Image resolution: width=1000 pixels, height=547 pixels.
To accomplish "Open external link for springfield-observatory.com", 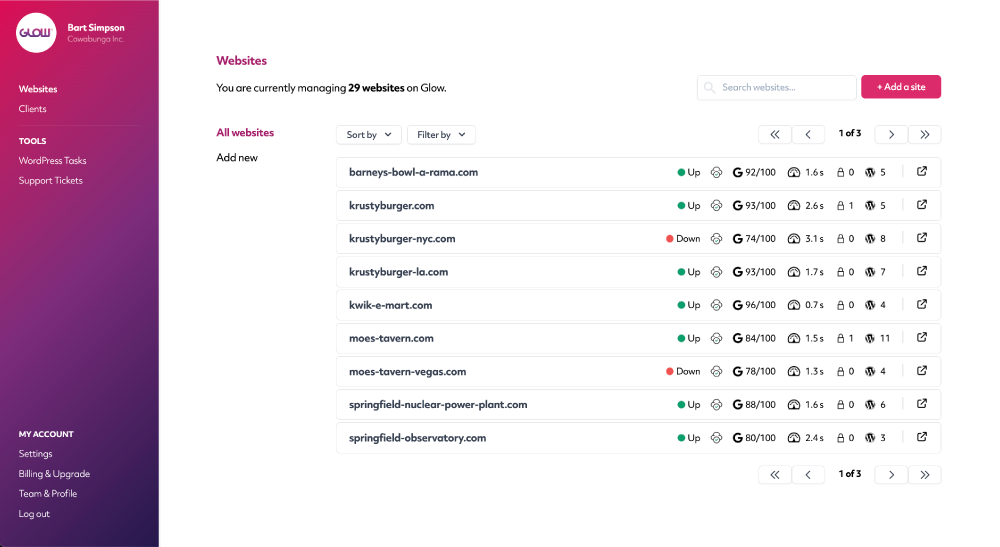I will pyautogui.click(x=922, y=437).
